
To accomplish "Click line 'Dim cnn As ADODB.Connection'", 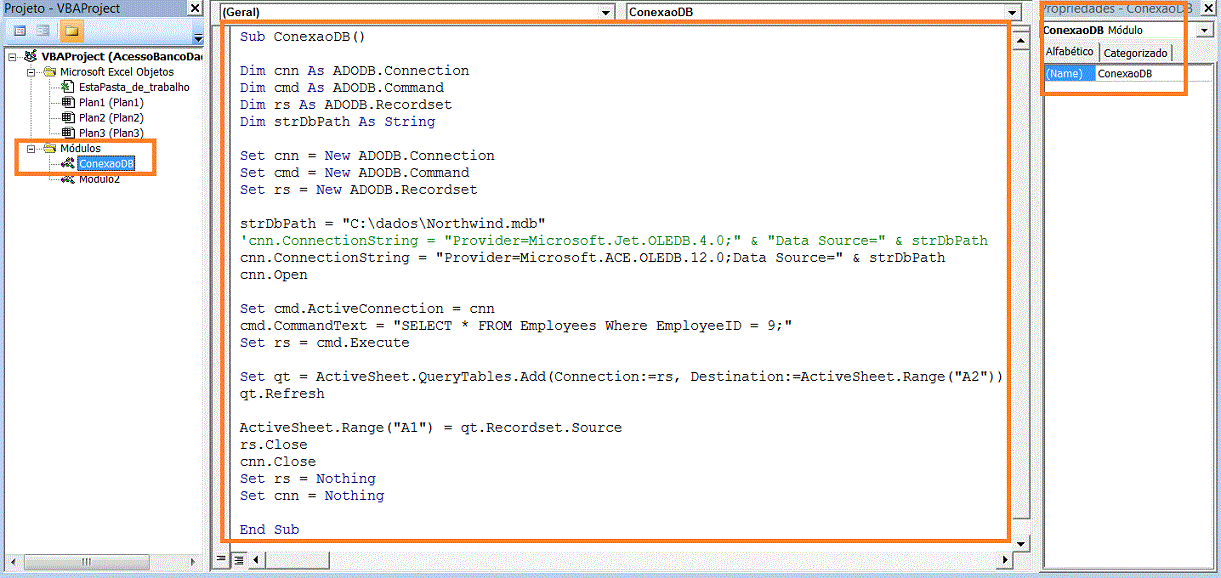I will pos(354,71).
